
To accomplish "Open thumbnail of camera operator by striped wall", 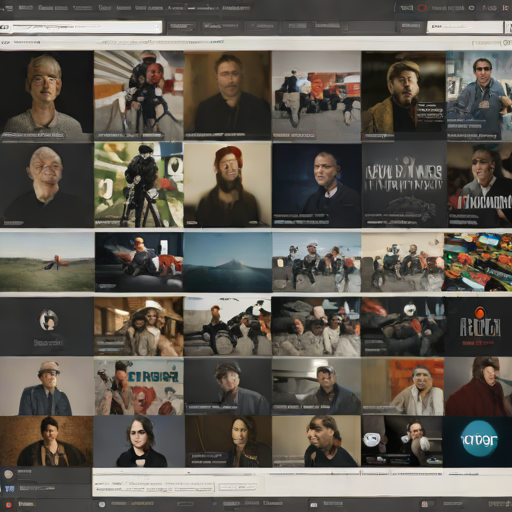I will (139, 96).
